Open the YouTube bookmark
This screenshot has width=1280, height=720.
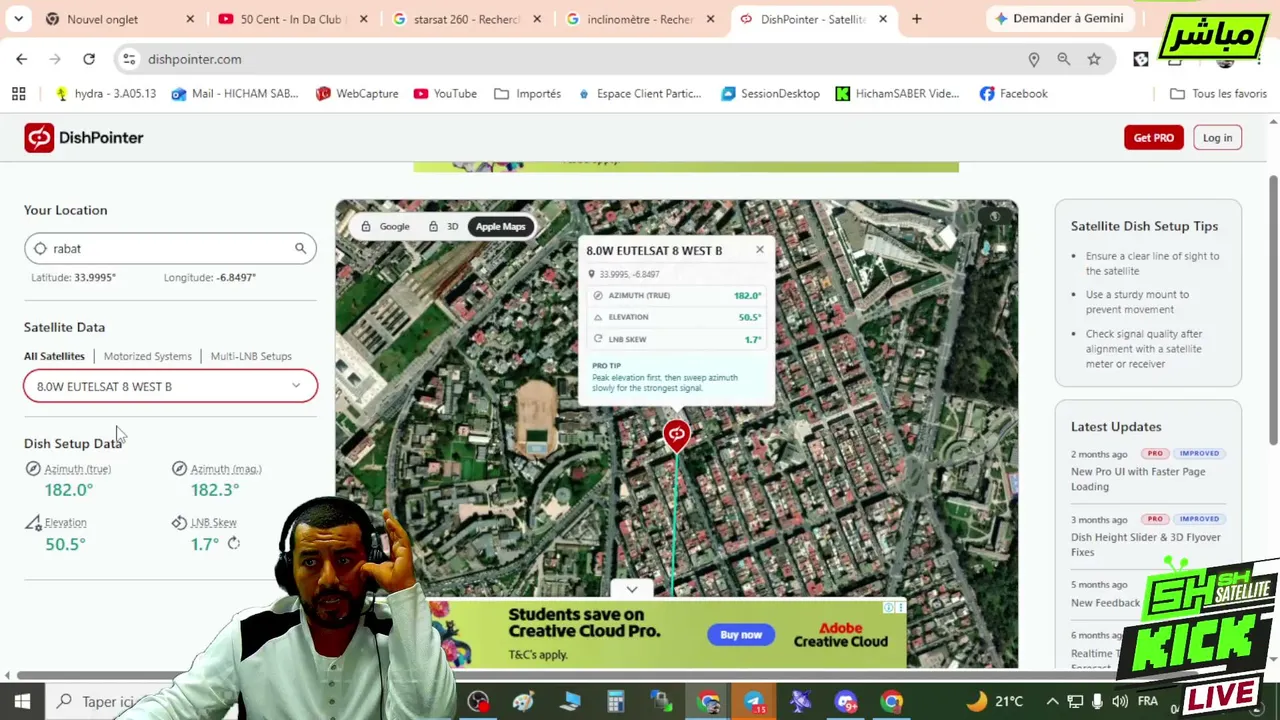coord(445,93)
